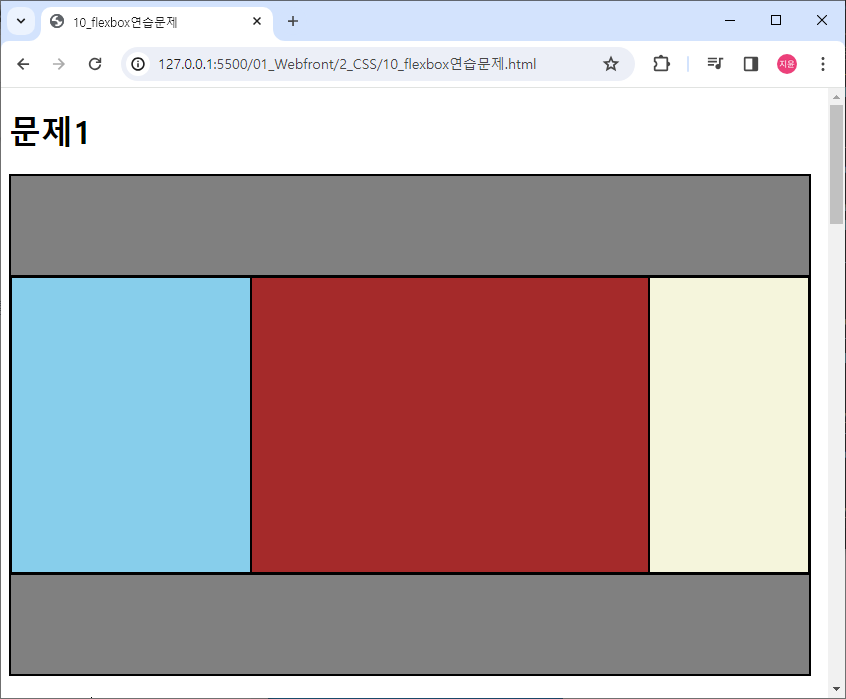The height and width of the screenshot is (699, 846).
Task: Reload the current page
Action: point(95,64)
